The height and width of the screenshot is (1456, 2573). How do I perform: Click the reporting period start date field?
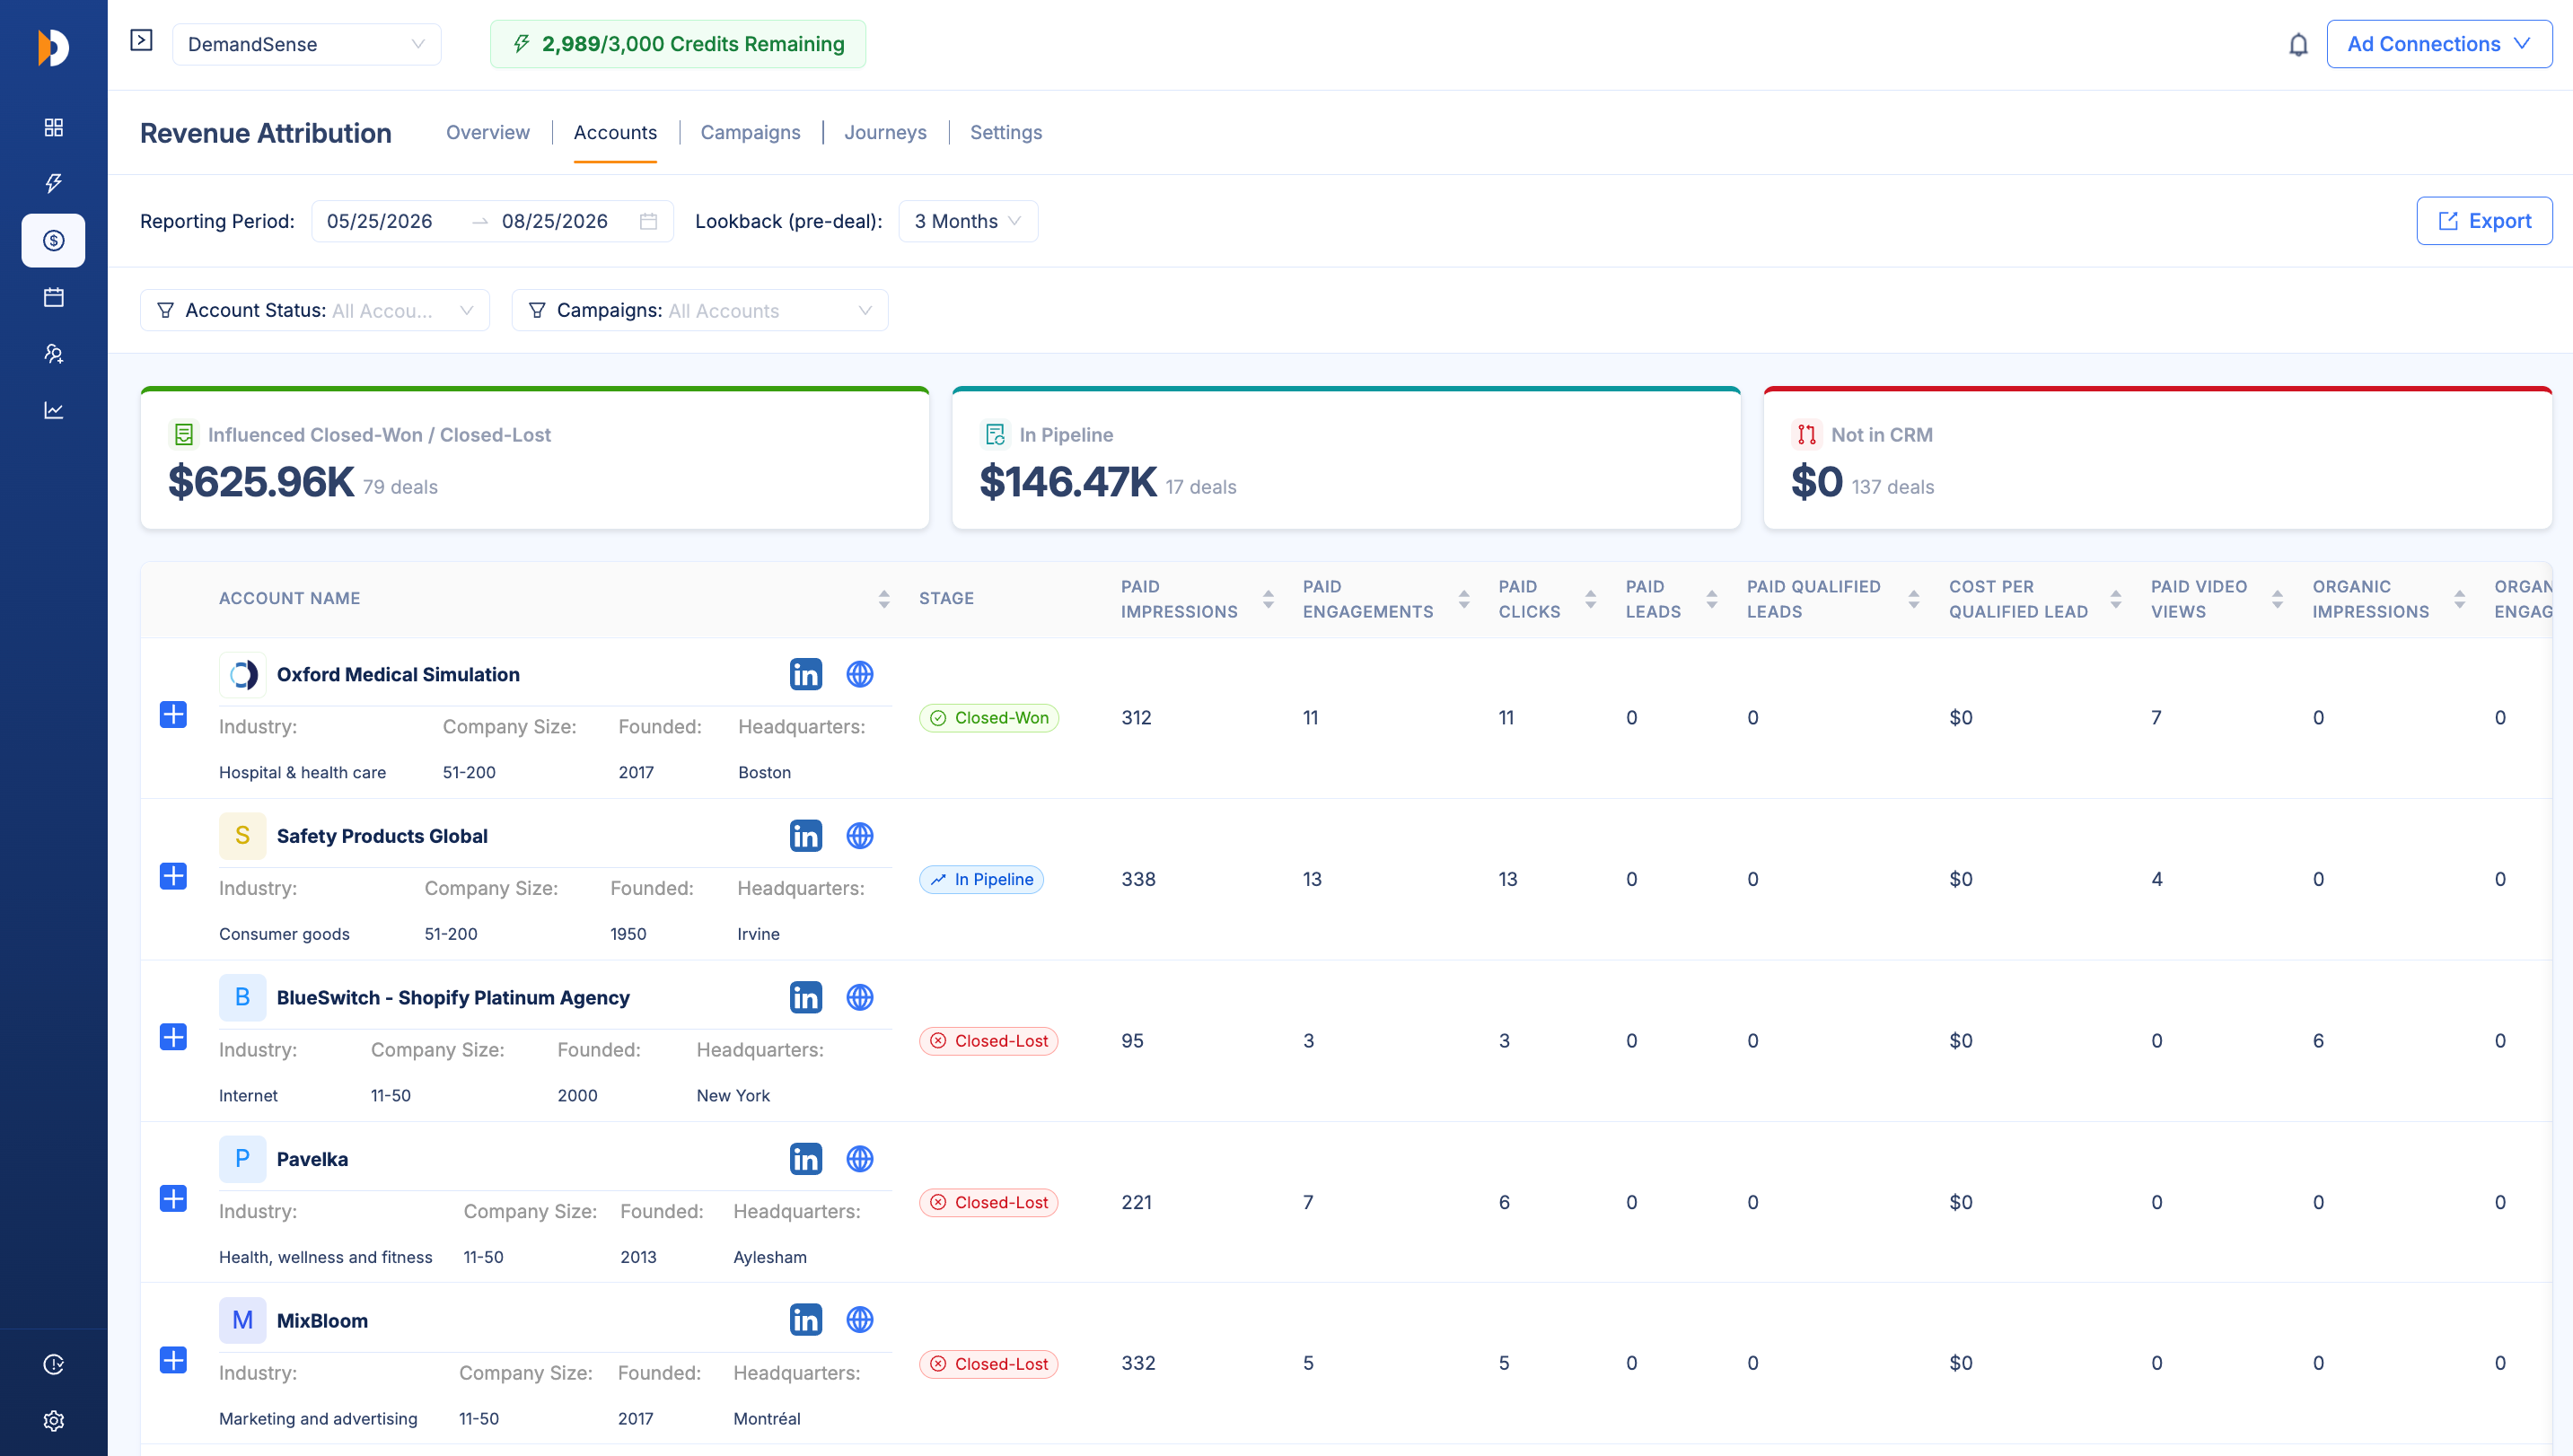pyautogui.click(x=380, y=221)
